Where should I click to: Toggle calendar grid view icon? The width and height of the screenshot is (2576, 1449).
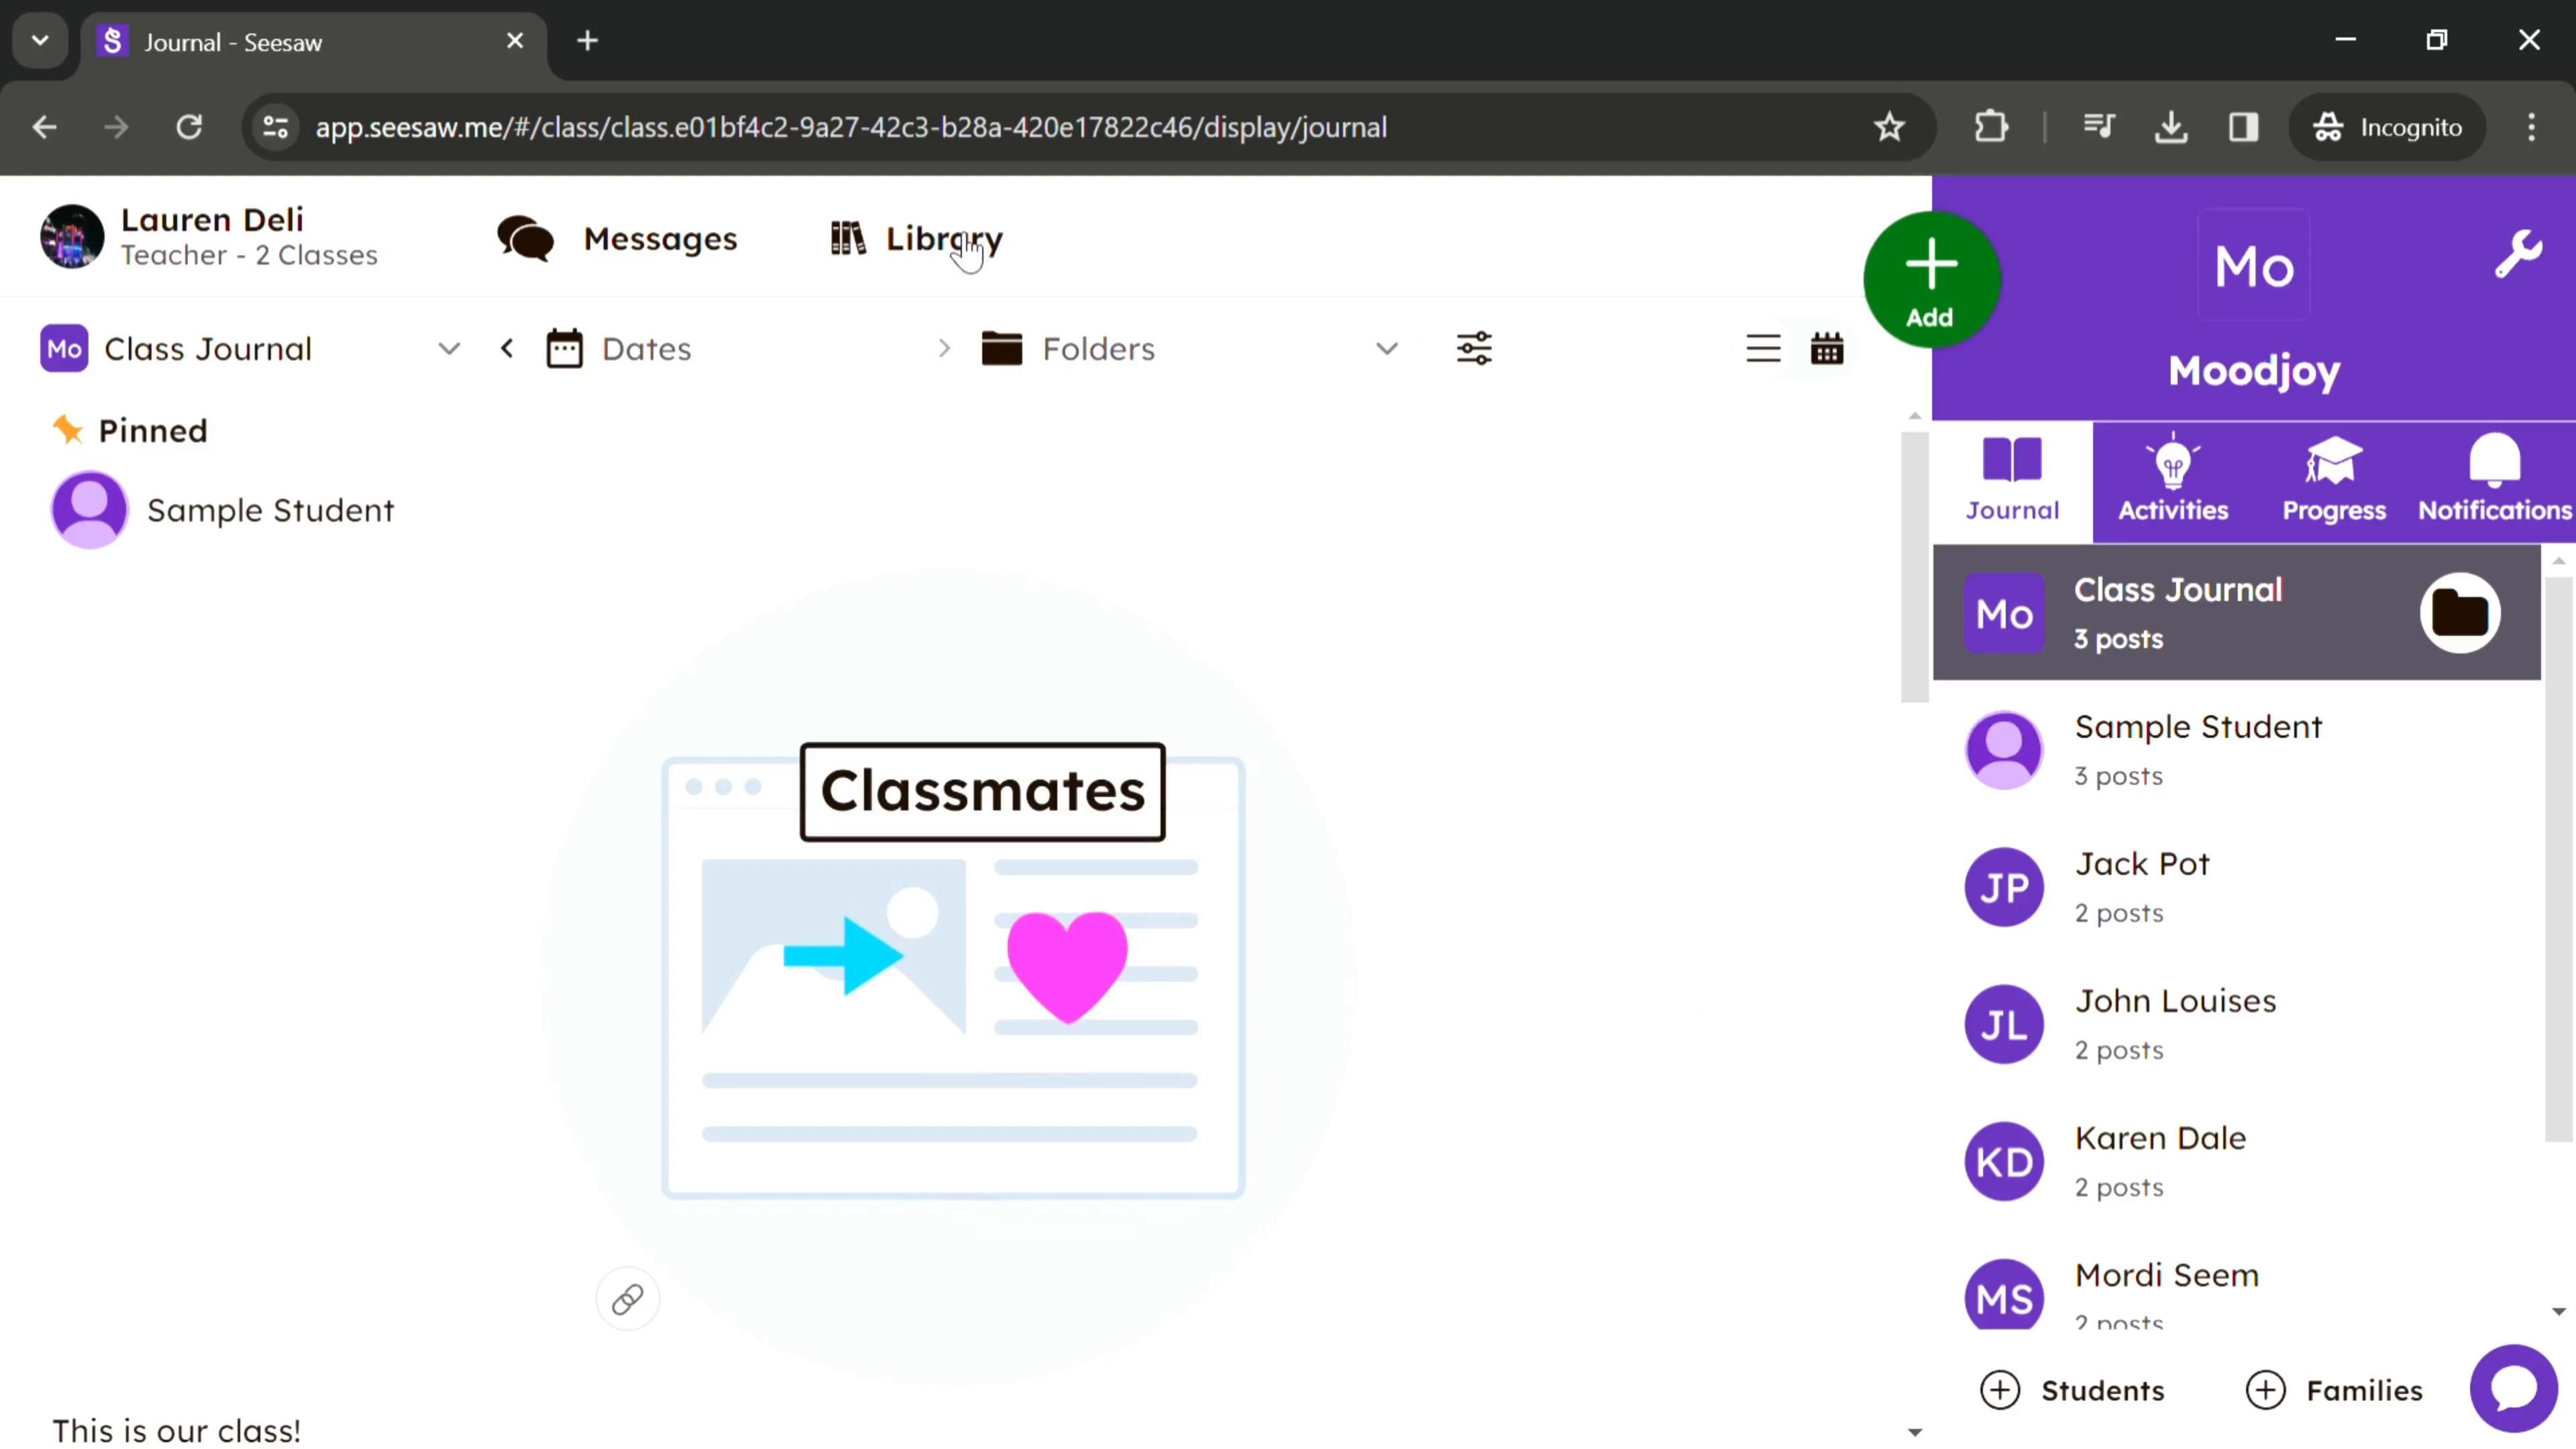pyautogui.click(x=1827, y=349)
